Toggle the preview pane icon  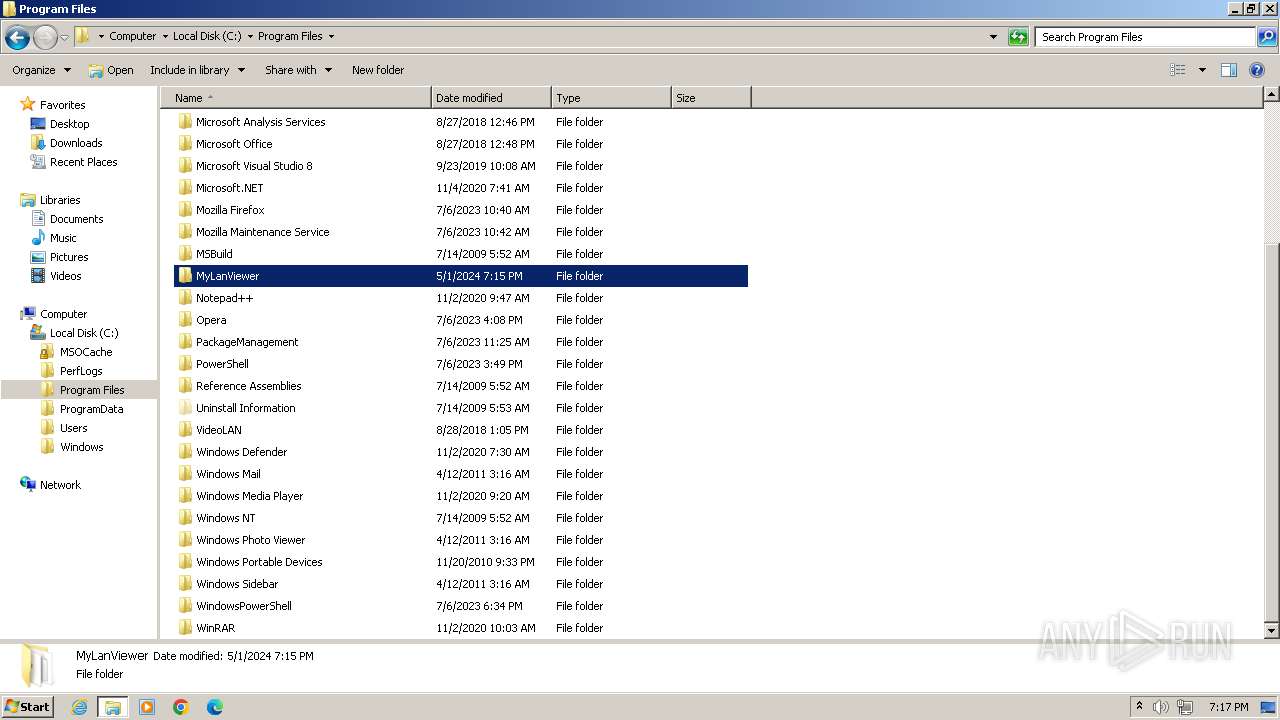coord(1229,70)
